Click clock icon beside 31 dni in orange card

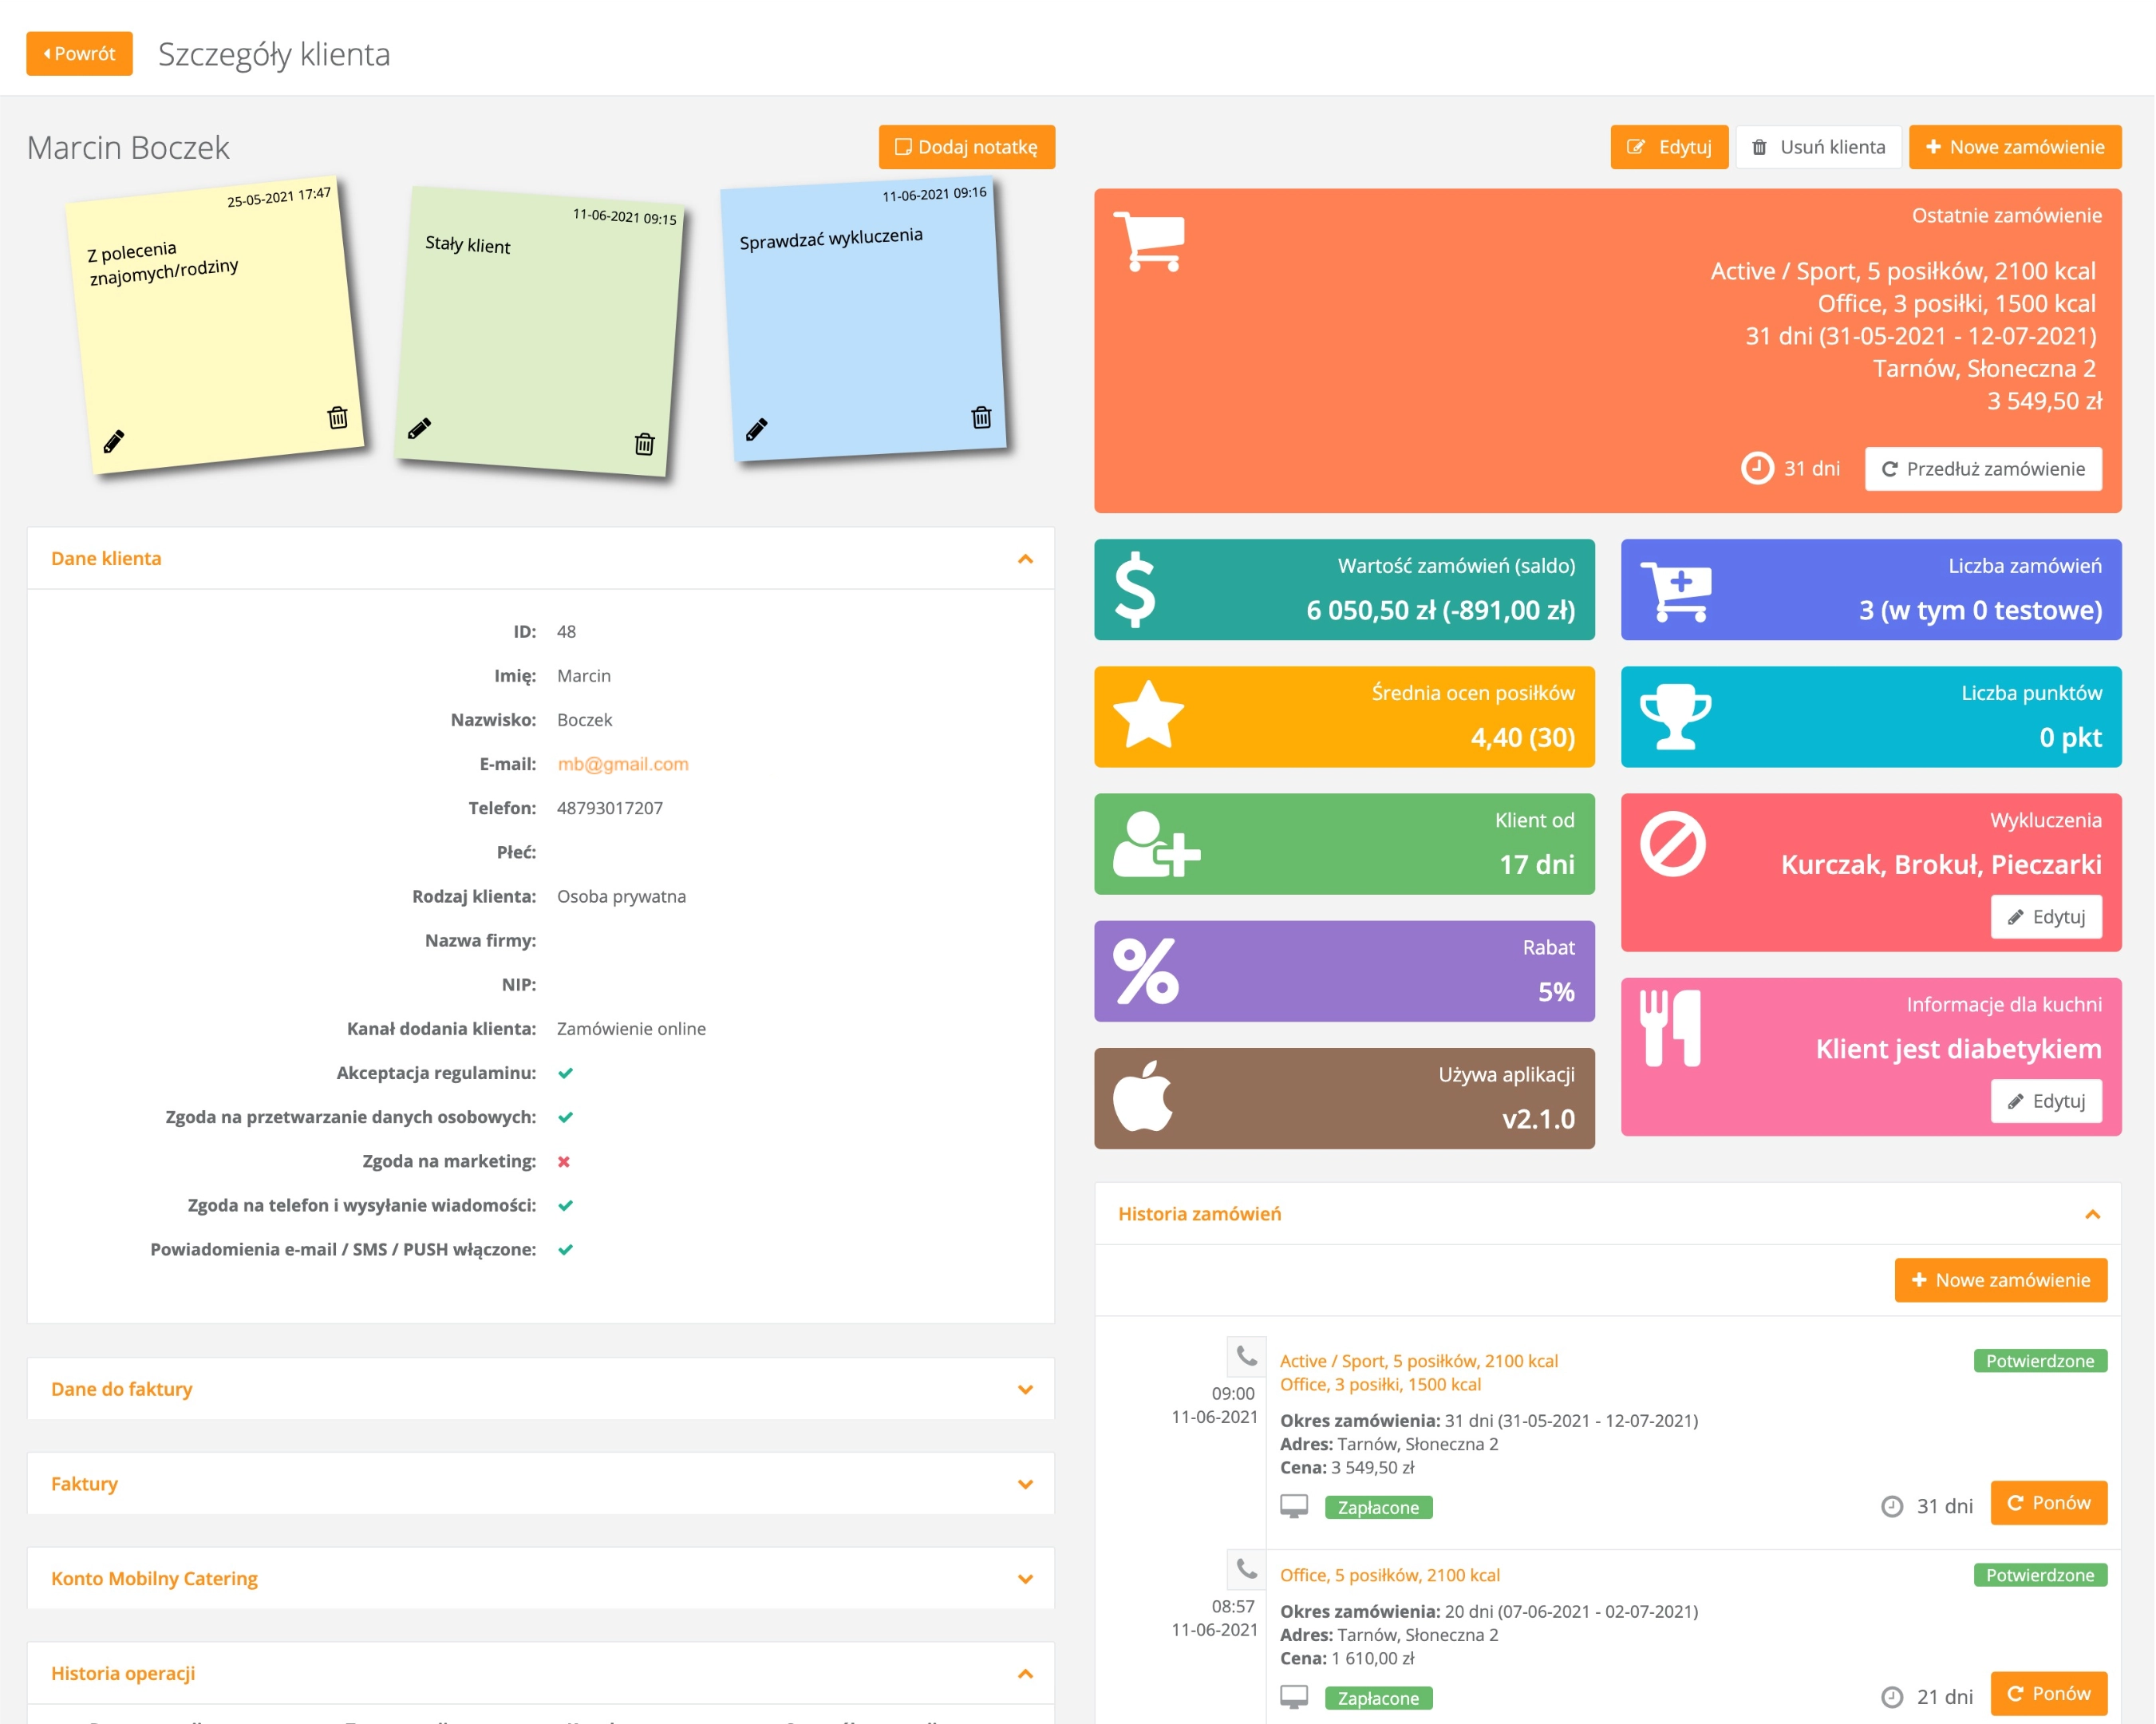tap(1758, 468)
